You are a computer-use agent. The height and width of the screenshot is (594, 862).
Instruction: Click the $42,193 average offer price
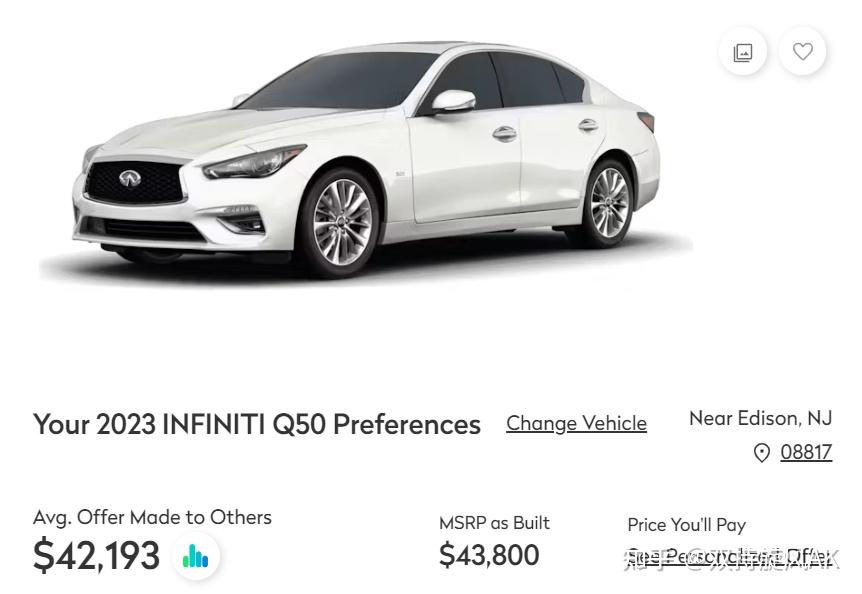click(97, 556)
